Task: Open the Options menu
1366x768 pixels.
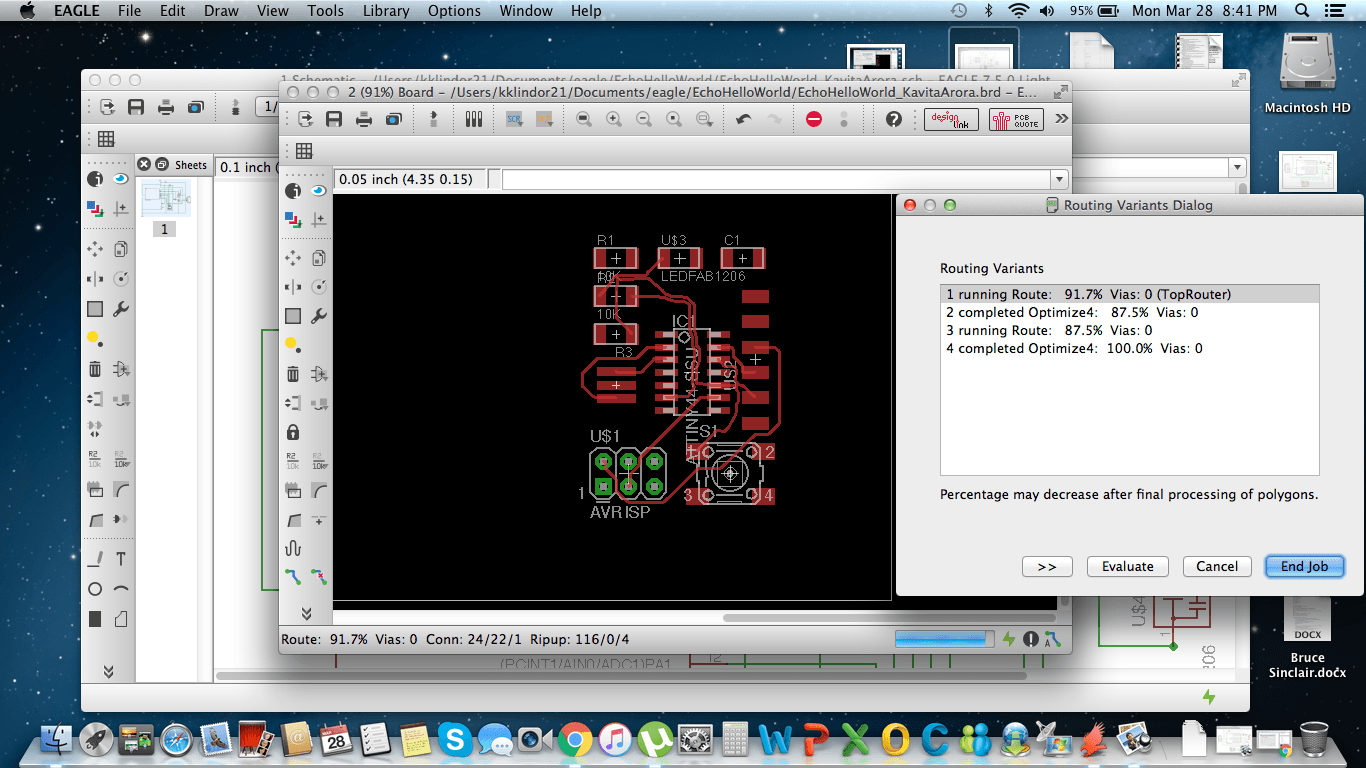Action: click(454, 11)
